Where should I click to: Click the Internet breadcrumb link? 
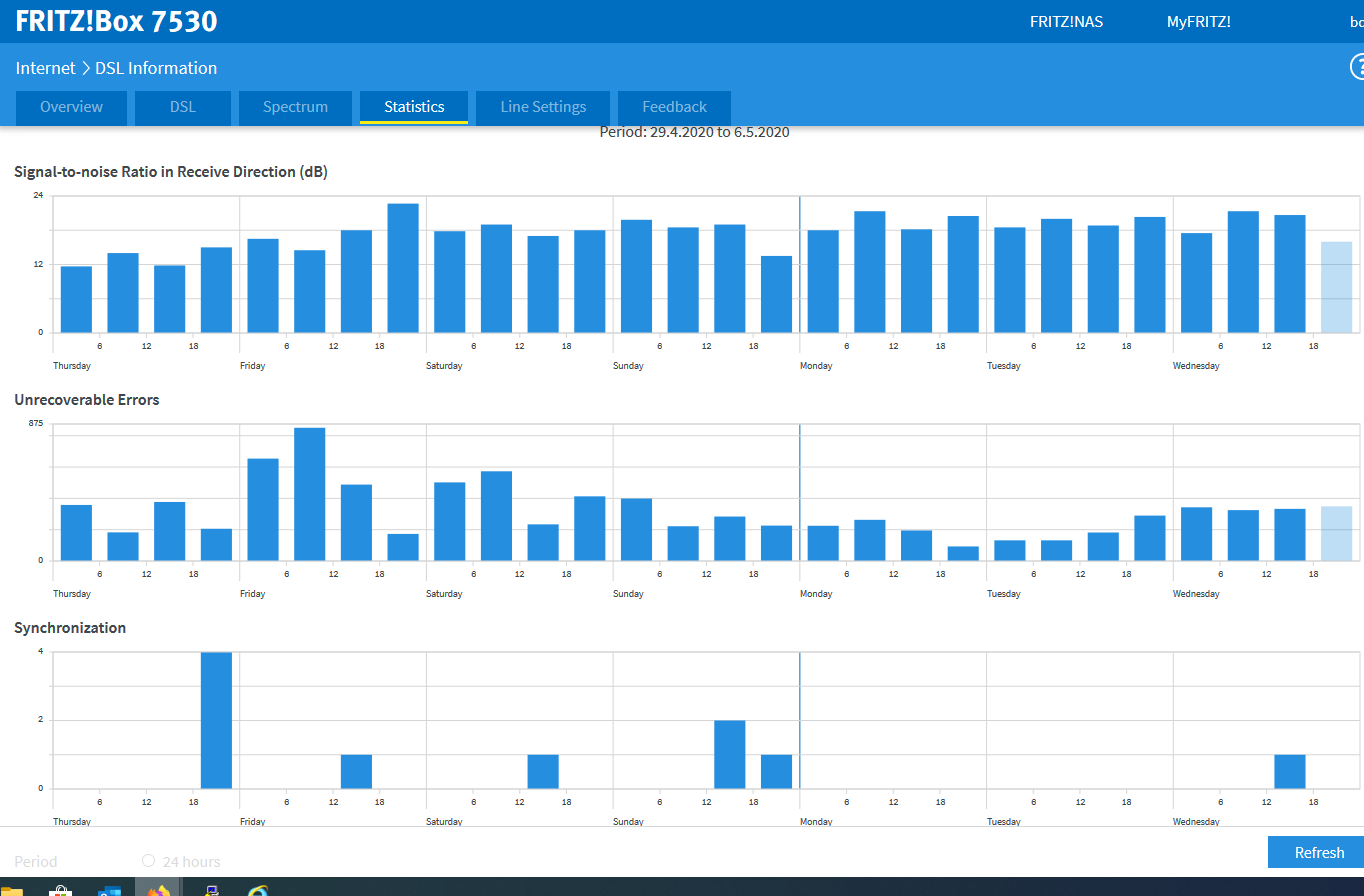pyautogui.click(x=45, y=68)
